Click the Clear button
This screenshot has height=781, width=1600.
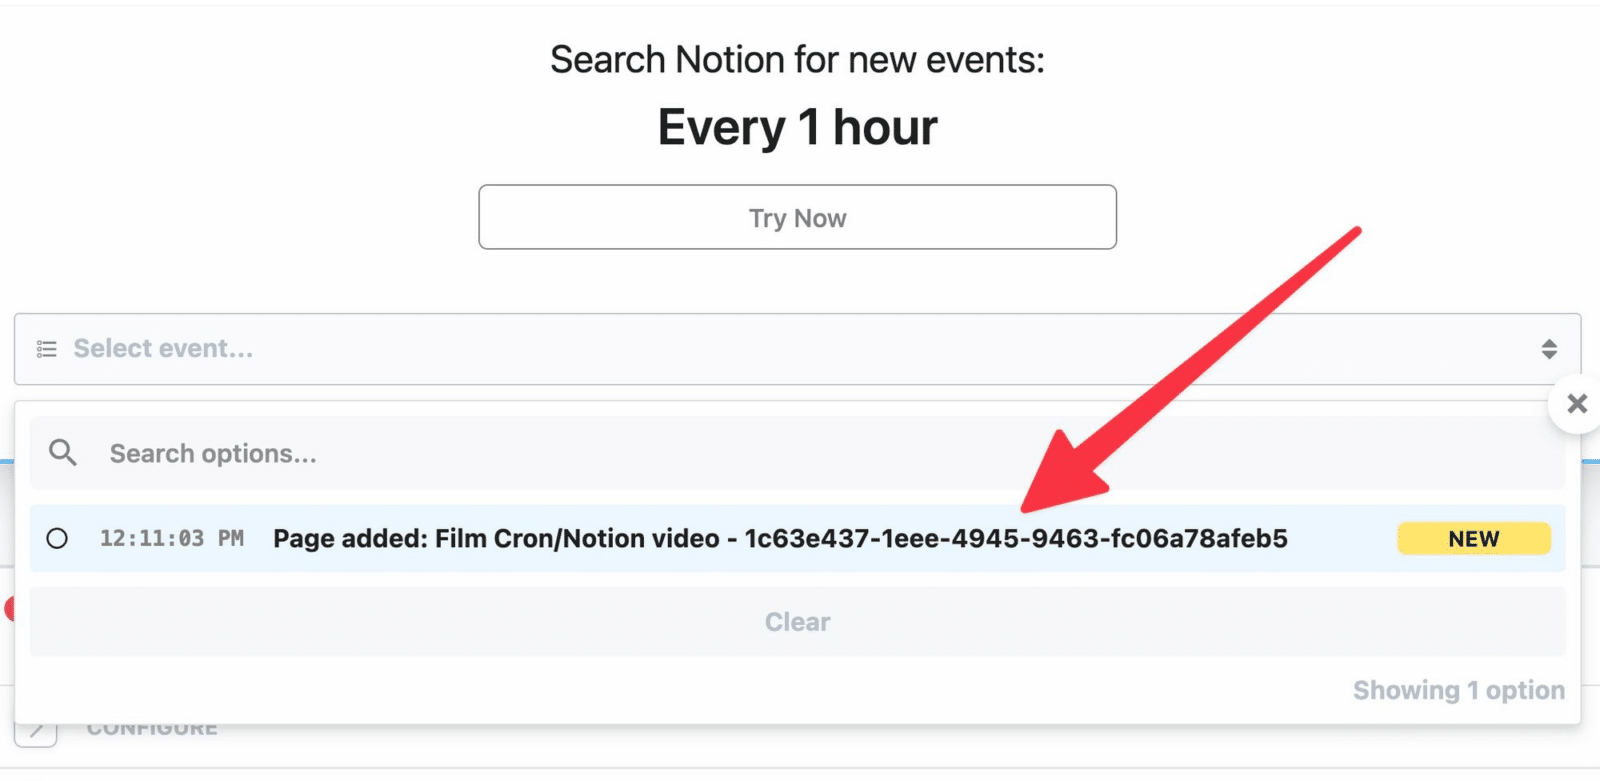(x=797, y=622)
